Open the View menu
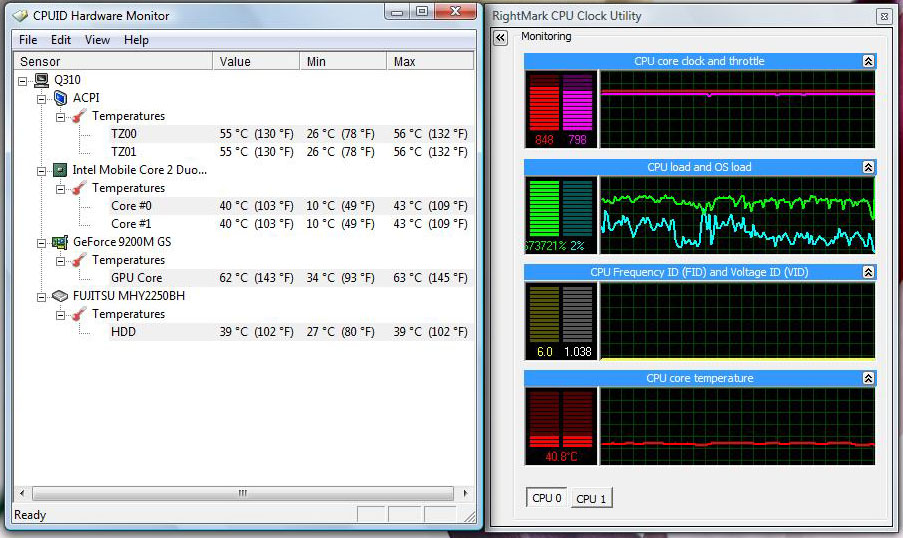 [97, 40]
